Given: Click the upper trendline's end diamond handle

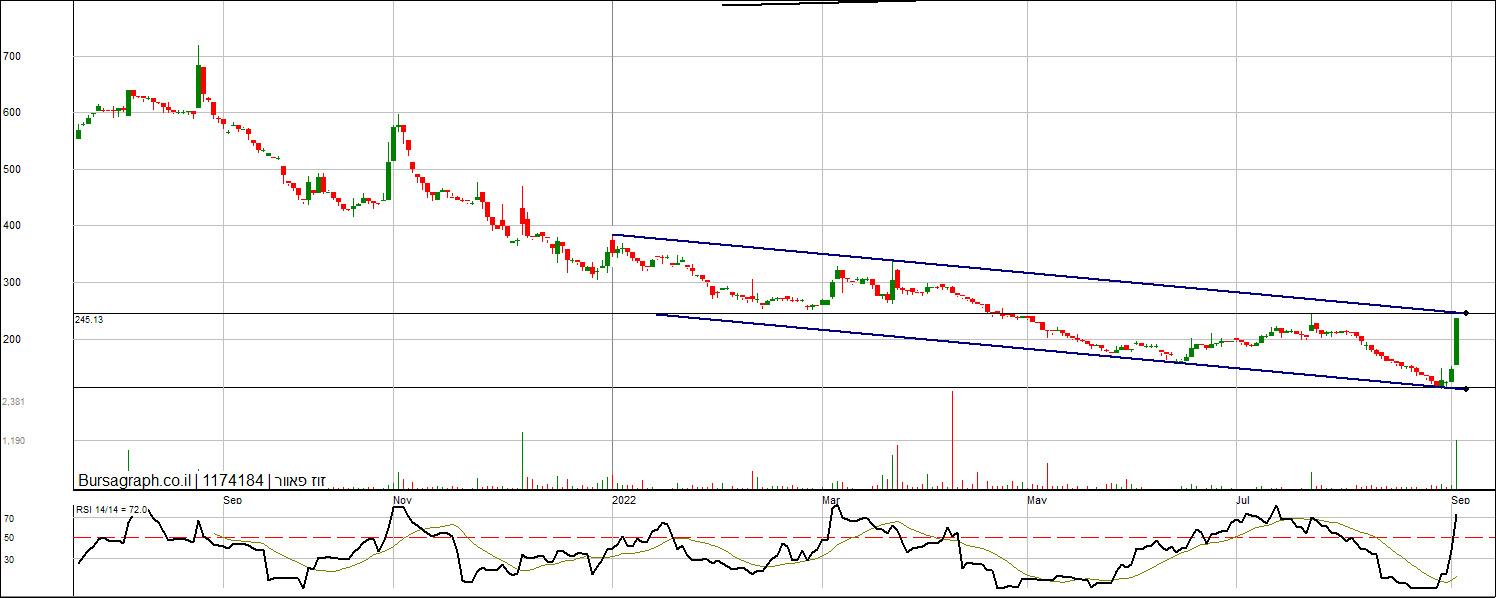Looking at the screenshot, I should [1466, 313].
